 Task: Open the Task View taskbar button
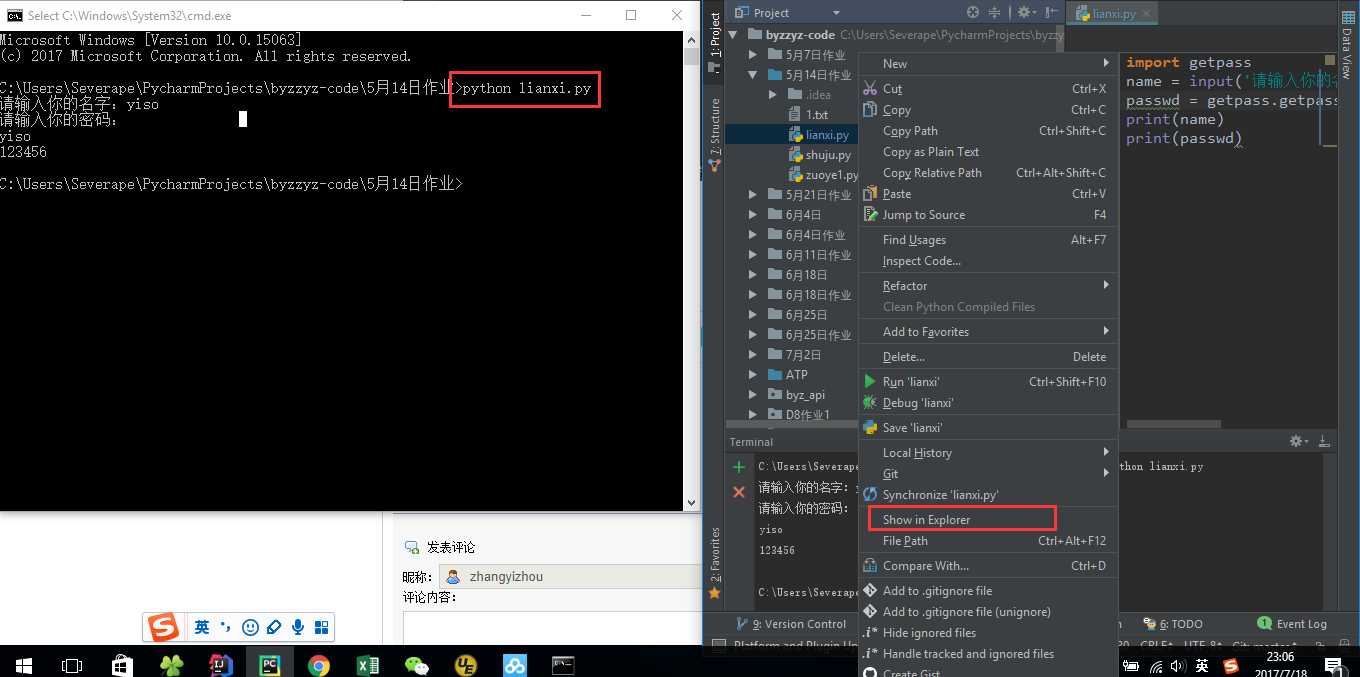[72, 665]
